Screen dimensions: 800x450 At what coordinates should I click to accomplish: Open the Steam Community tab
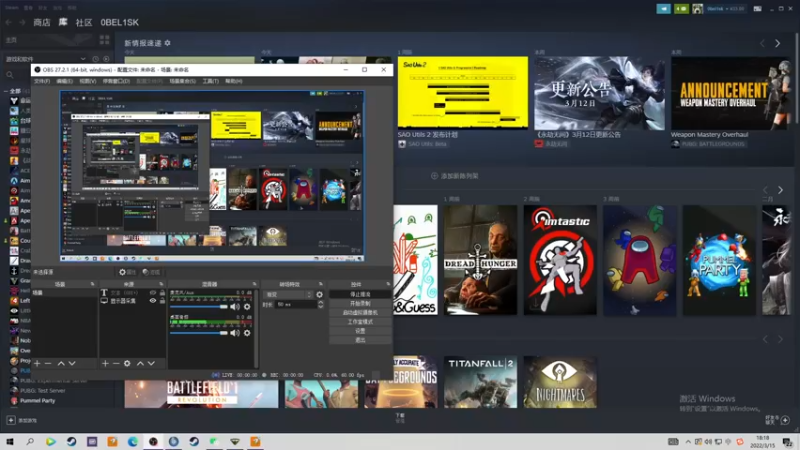pyautogui.click(x=84, y=22)
